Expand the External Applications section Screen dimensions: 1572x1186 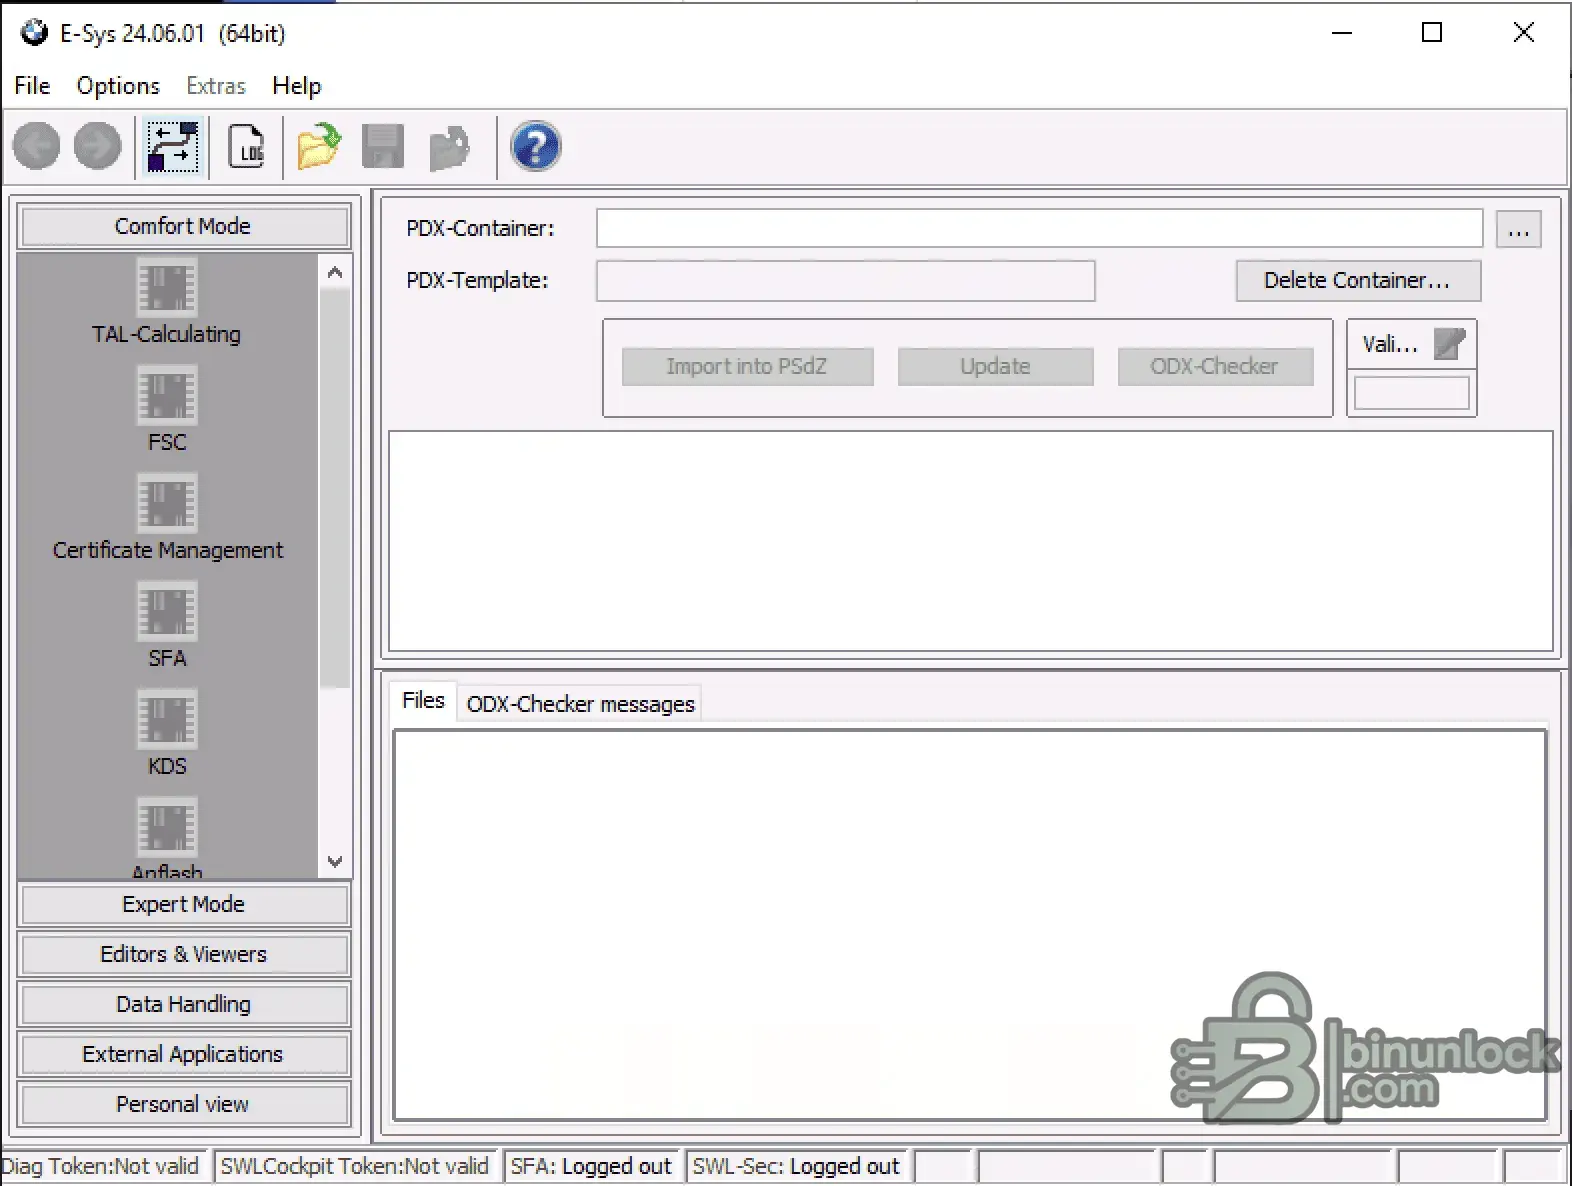(x=184, y=1054)
